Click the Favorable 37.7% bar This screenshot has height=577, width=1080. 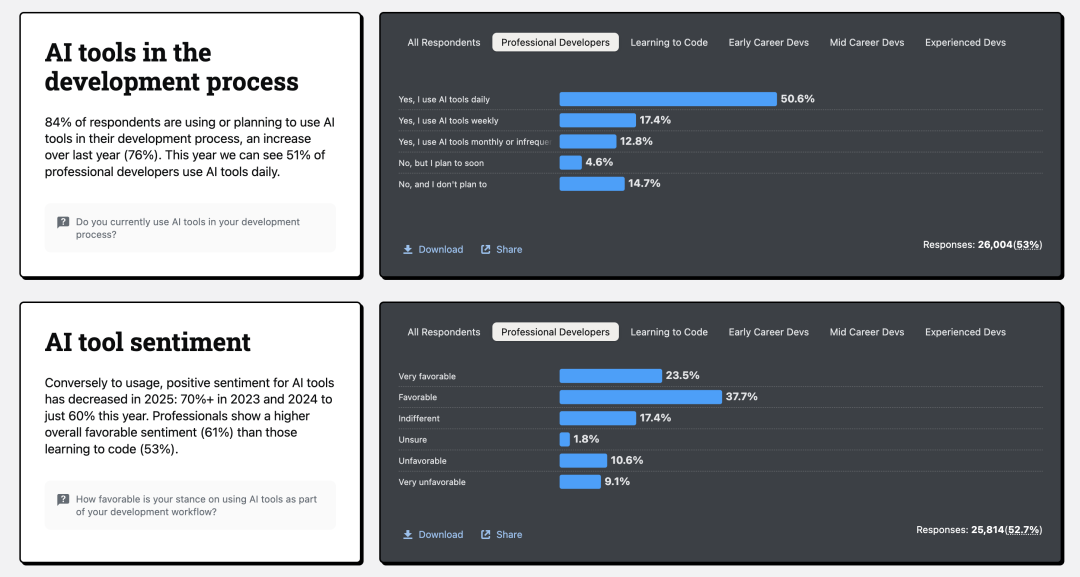(640, 397)
